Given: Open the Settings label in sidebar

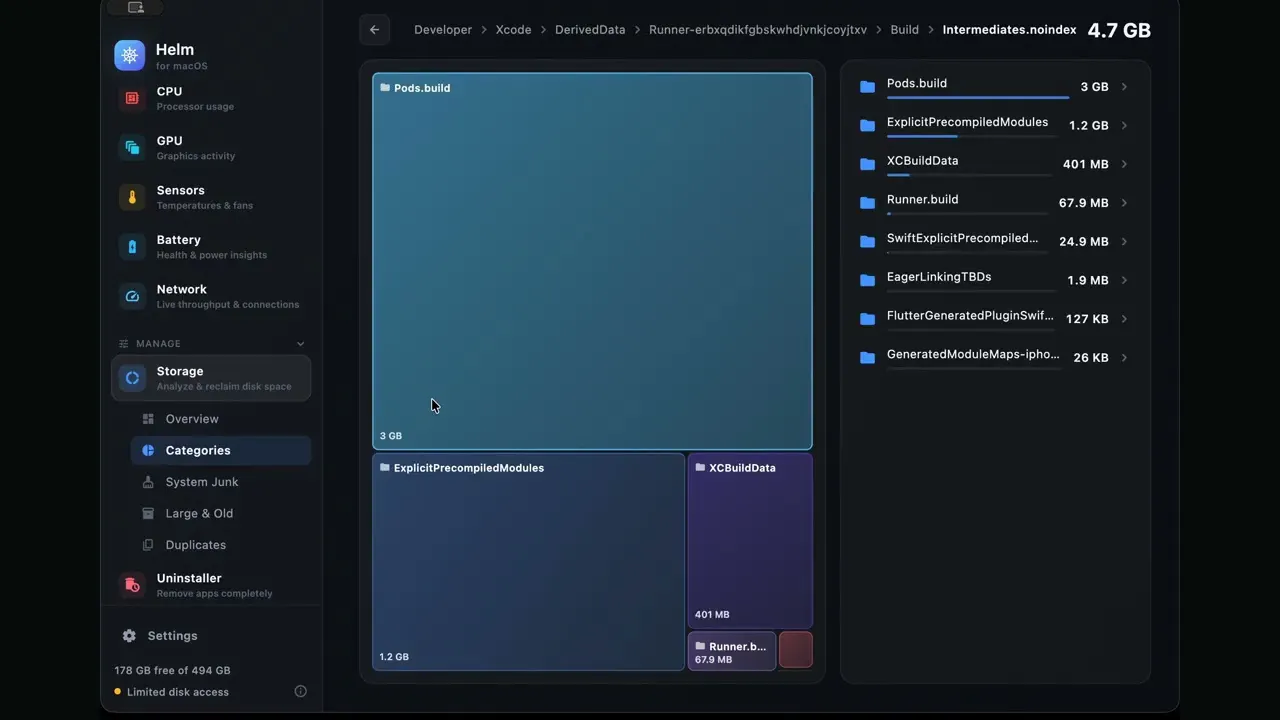Looking at the screenshot, I should pyautogui.click(x=173, y=636).
